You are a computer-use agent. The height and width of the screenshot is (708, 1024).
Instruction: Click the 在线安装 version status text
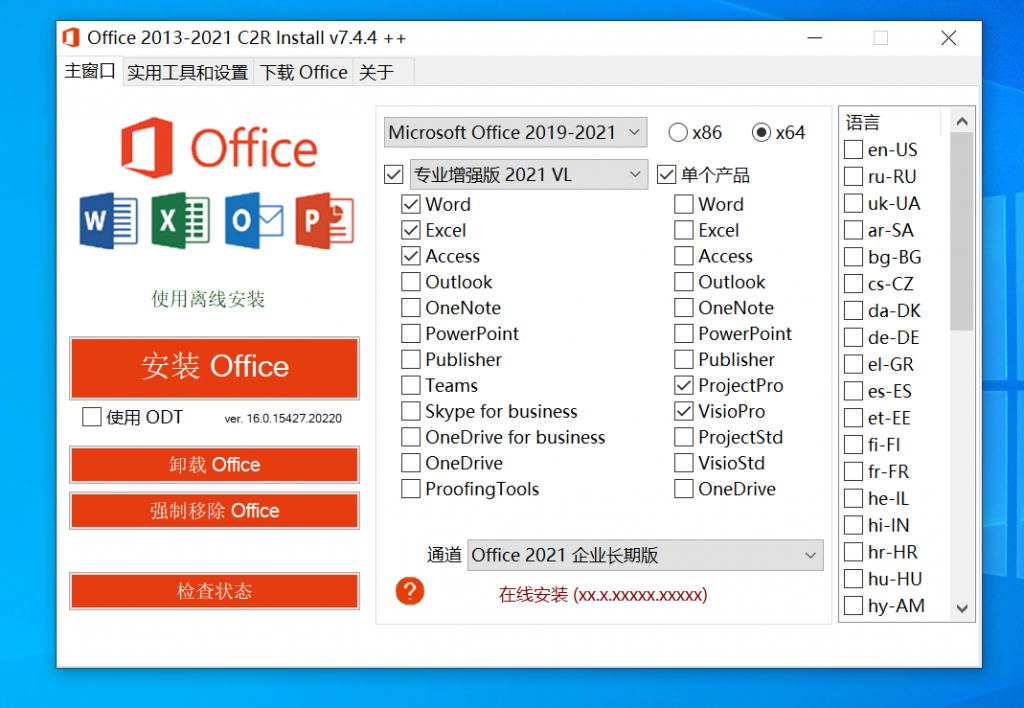click(x=603, y=595)
